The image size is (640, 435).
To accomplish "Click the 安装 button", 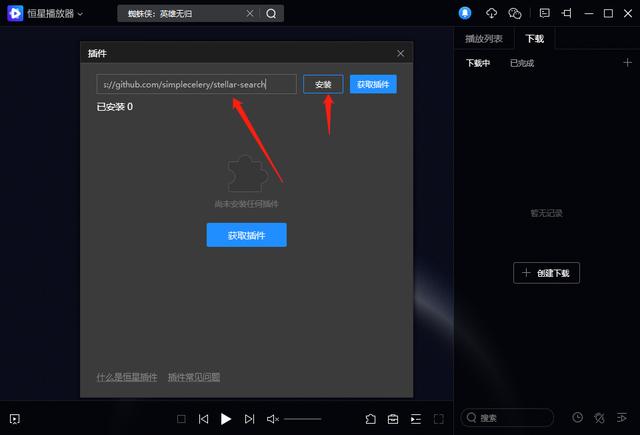I will [x=323, y=84].
